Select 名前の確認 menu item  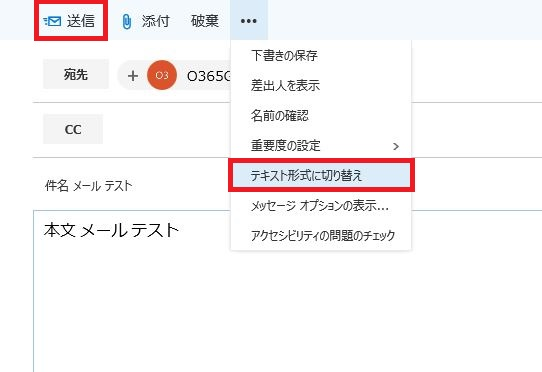coord(321,115)
